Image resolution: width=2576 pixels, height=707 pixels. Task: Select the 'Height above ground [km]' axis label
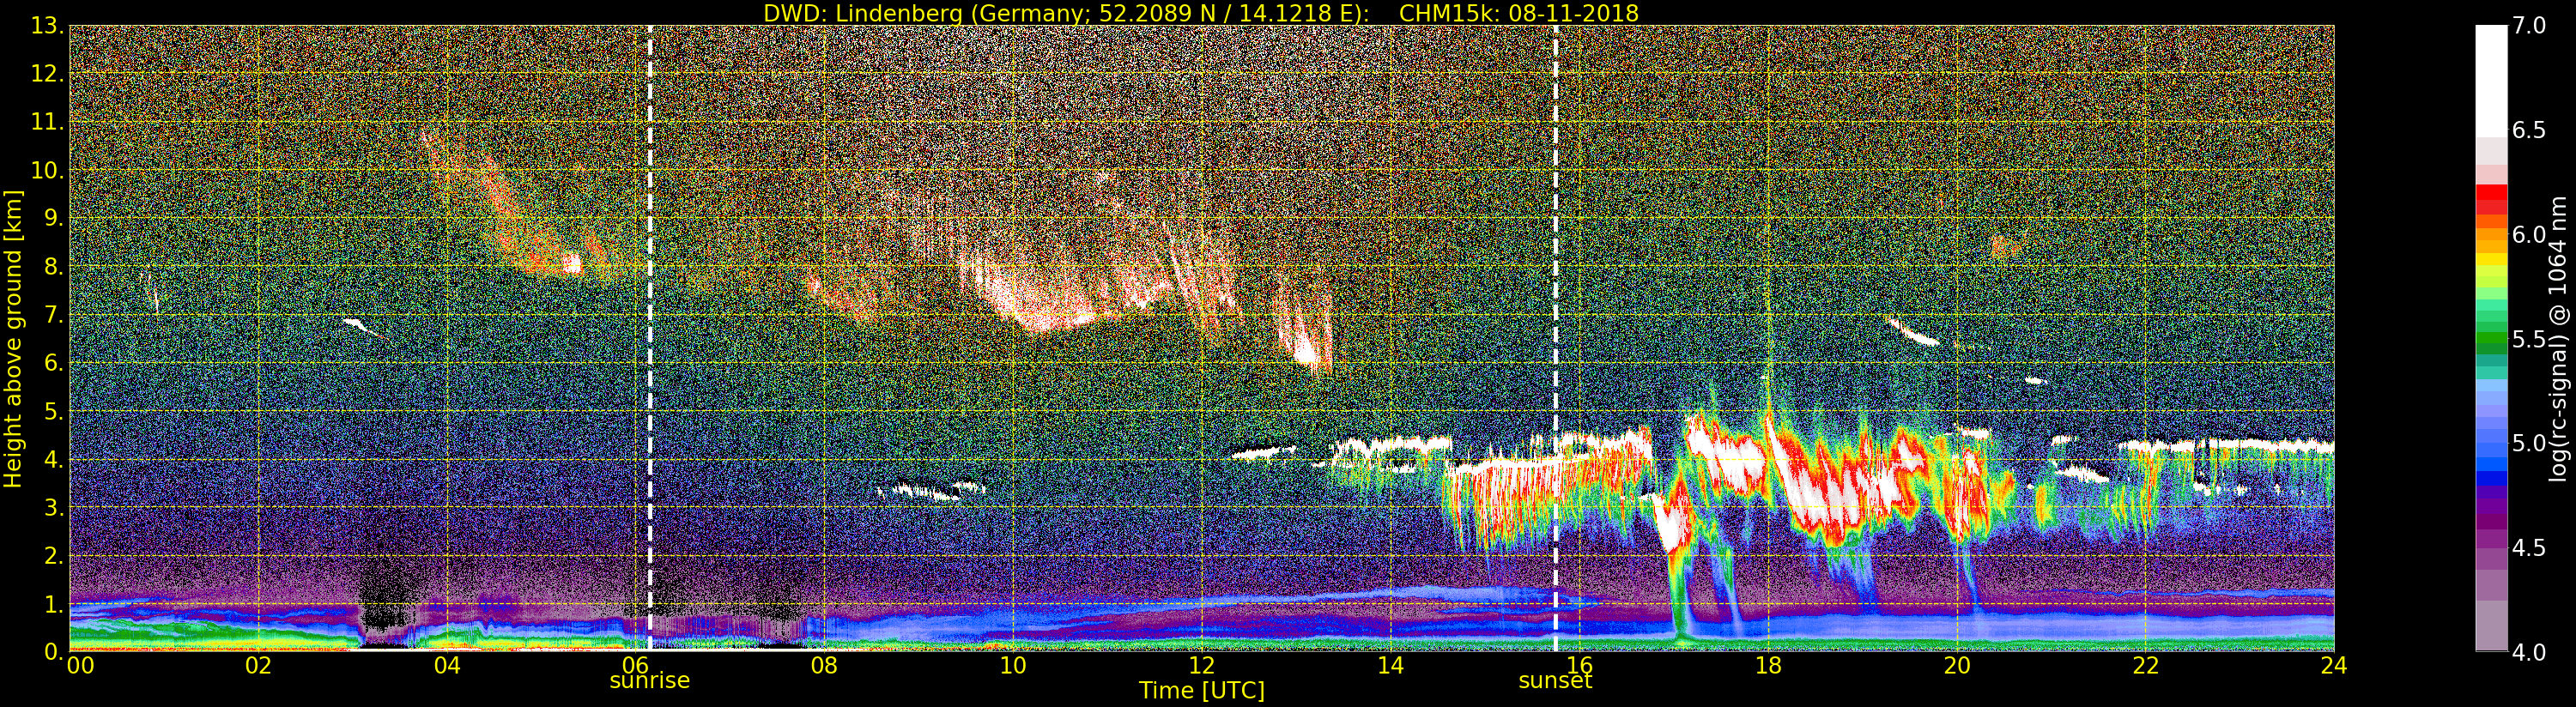(13, 339)
